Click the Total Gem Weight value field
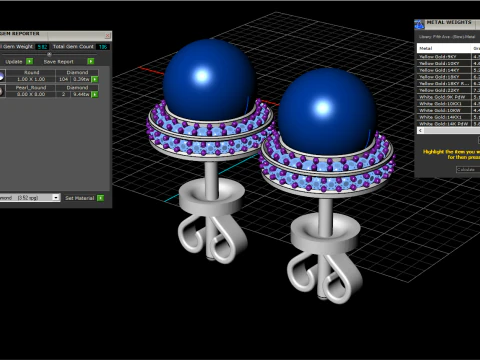The image size is (480, 360). coord(42,47)
